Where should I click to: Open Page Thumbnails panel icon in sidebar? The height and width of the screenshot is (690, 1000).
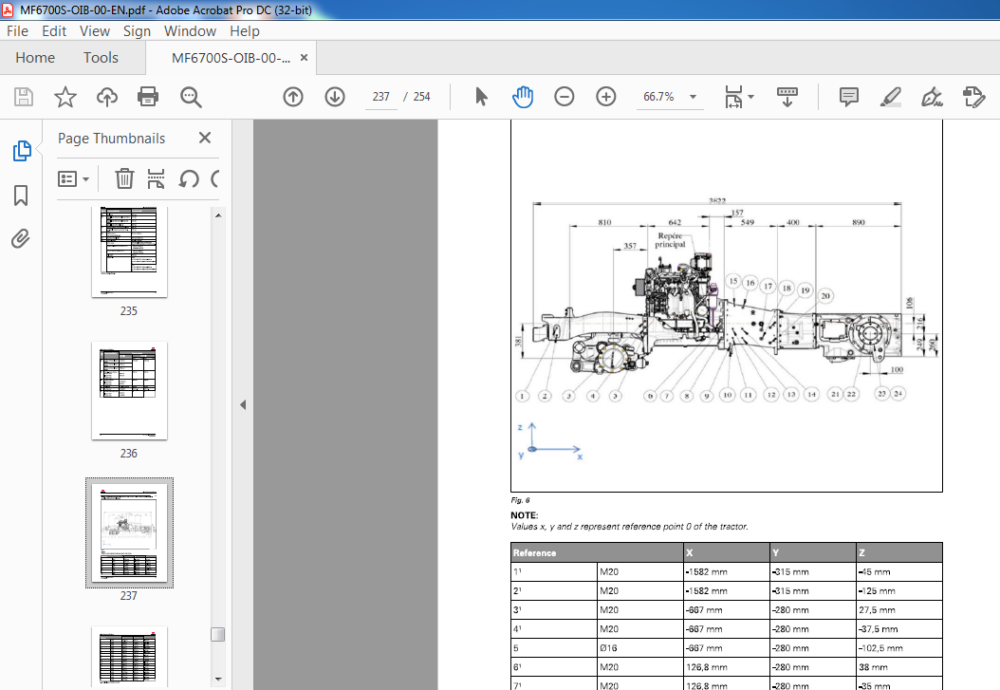tap(21, 150)
